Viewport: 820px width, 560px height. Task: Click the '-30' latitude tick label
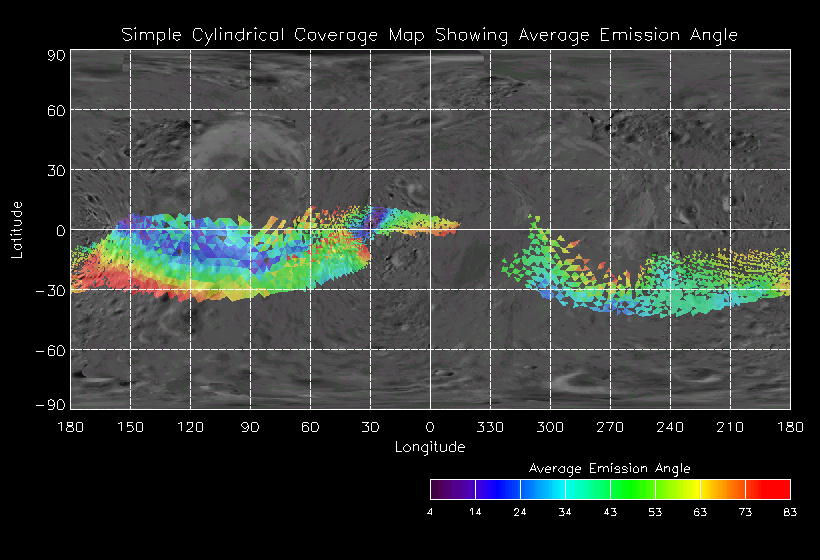[x=51, y=291]
